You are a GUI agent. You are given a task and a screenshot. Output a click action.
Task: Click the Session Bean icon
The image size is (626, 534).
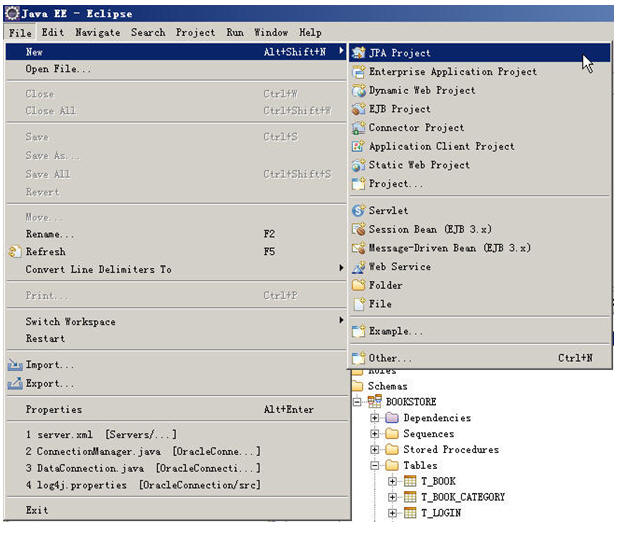click(x=359, y=230)
